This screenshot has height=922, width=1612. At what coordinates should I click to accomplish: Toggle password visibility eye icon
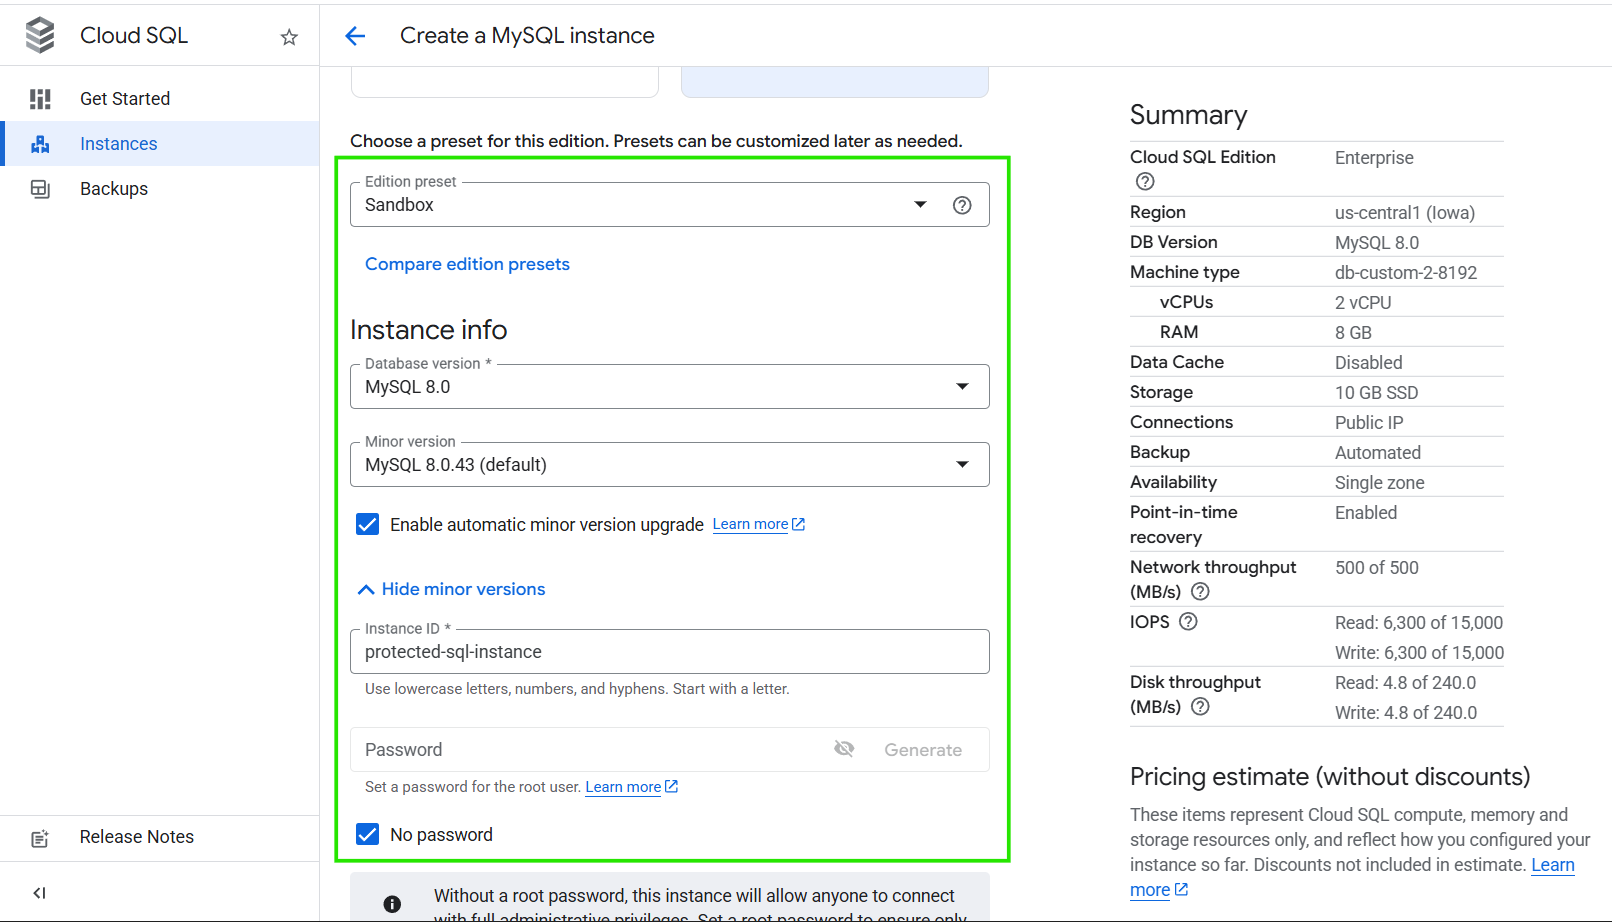[x=844, y=749]
